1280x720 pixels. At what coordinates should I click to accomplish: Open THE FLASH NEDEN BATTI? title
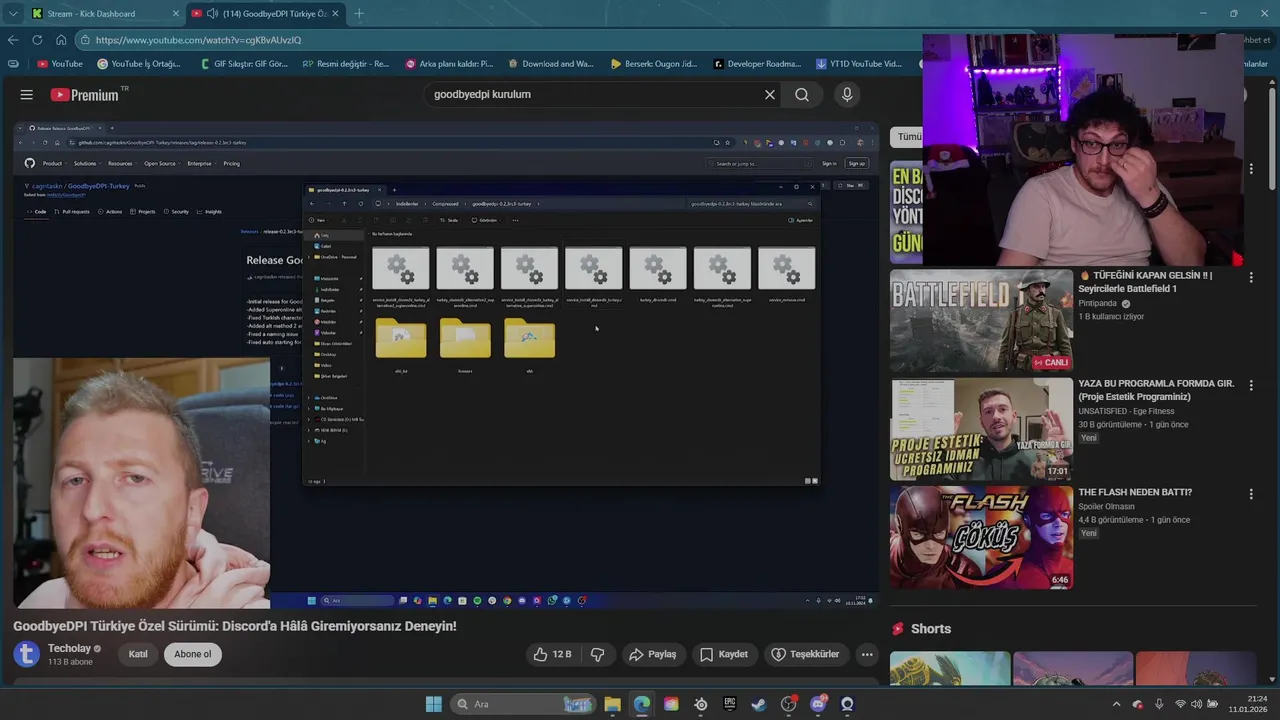click(1135, 492)
